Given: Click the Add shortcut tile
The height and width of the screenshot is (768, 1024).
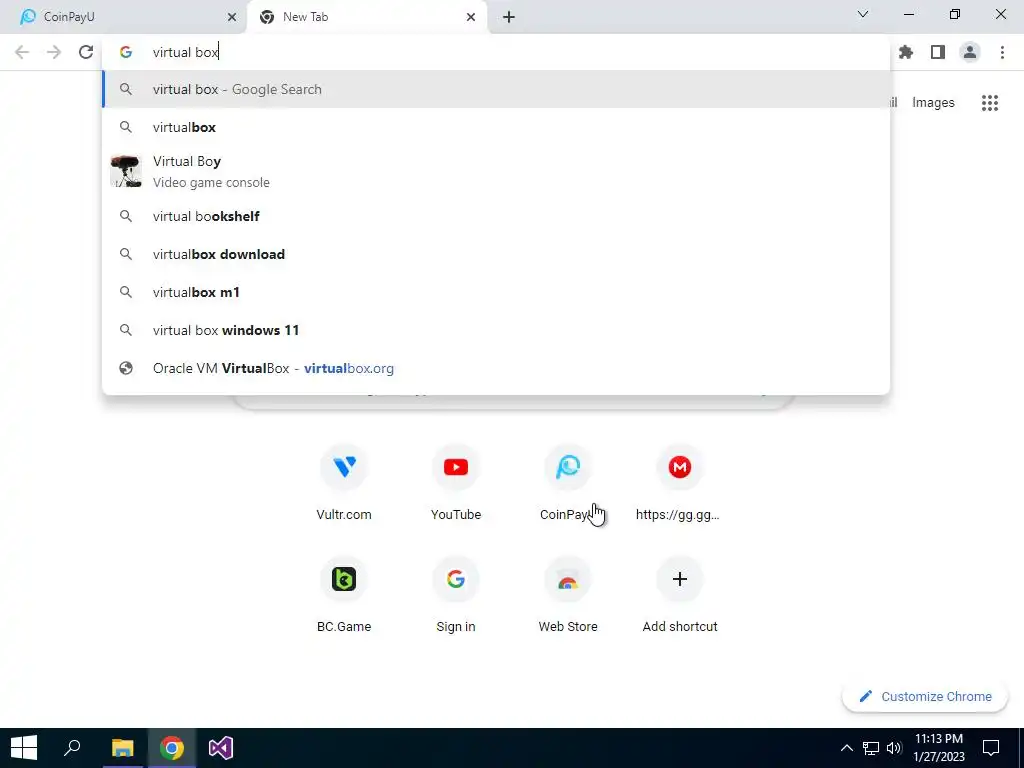Looking at the screenshot, I should [679, 596].
